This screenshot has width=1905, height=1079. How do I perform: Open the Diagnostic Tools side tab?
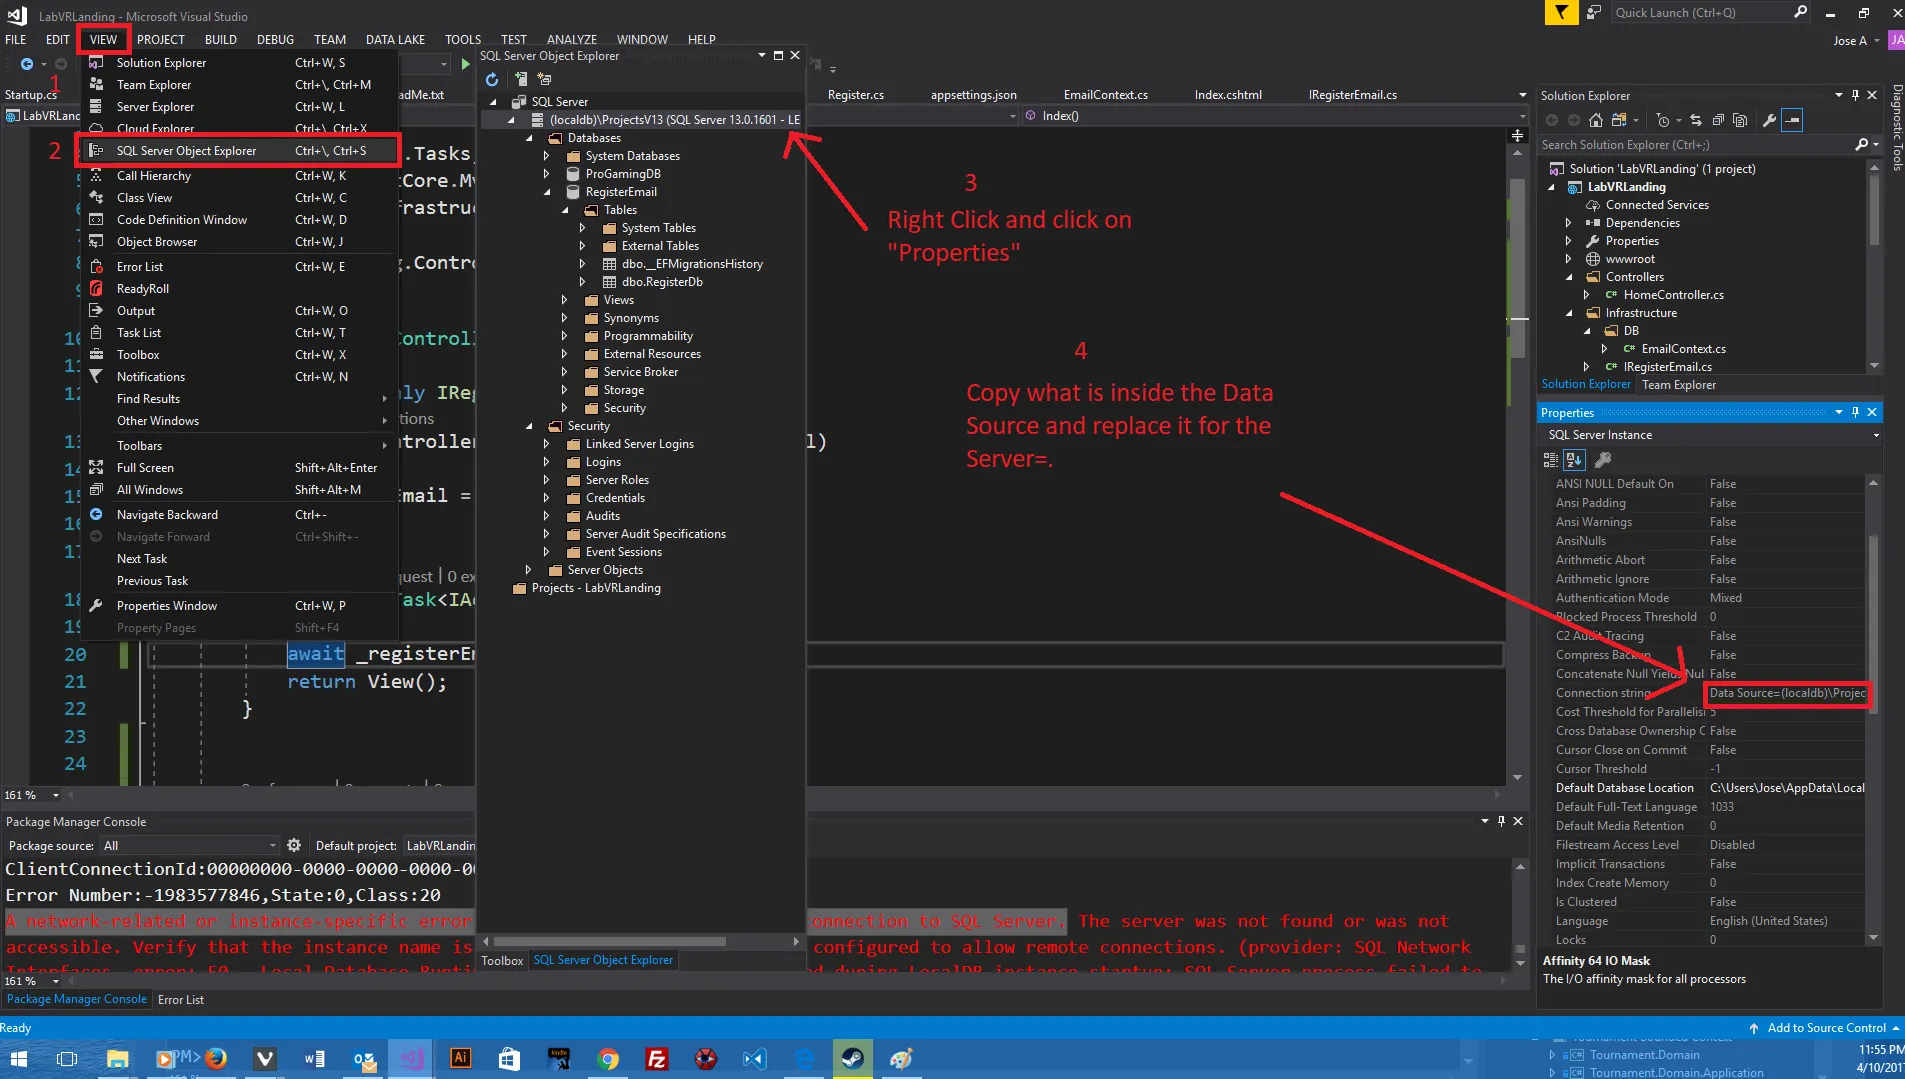pyautogui.click(x=1896, y=128)
